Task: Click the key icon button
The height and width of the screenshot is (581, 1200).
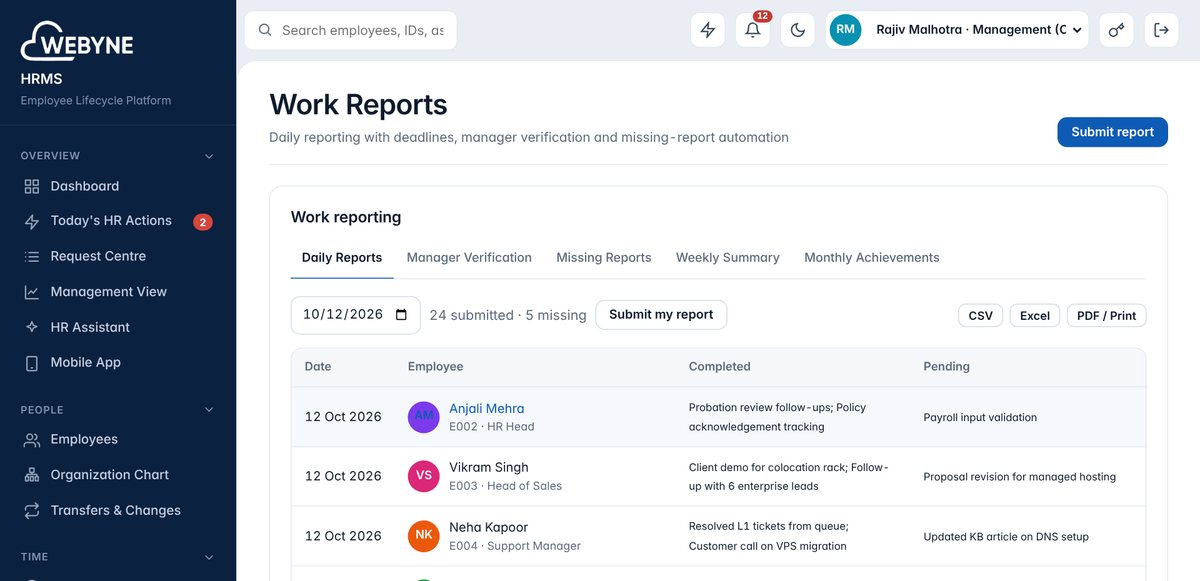Action: coord(1117,30)
